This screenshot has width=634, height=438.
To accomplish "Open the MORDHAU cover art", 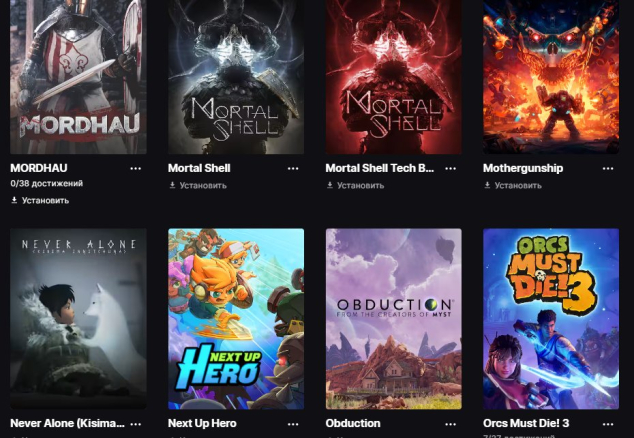I will 78,77.
